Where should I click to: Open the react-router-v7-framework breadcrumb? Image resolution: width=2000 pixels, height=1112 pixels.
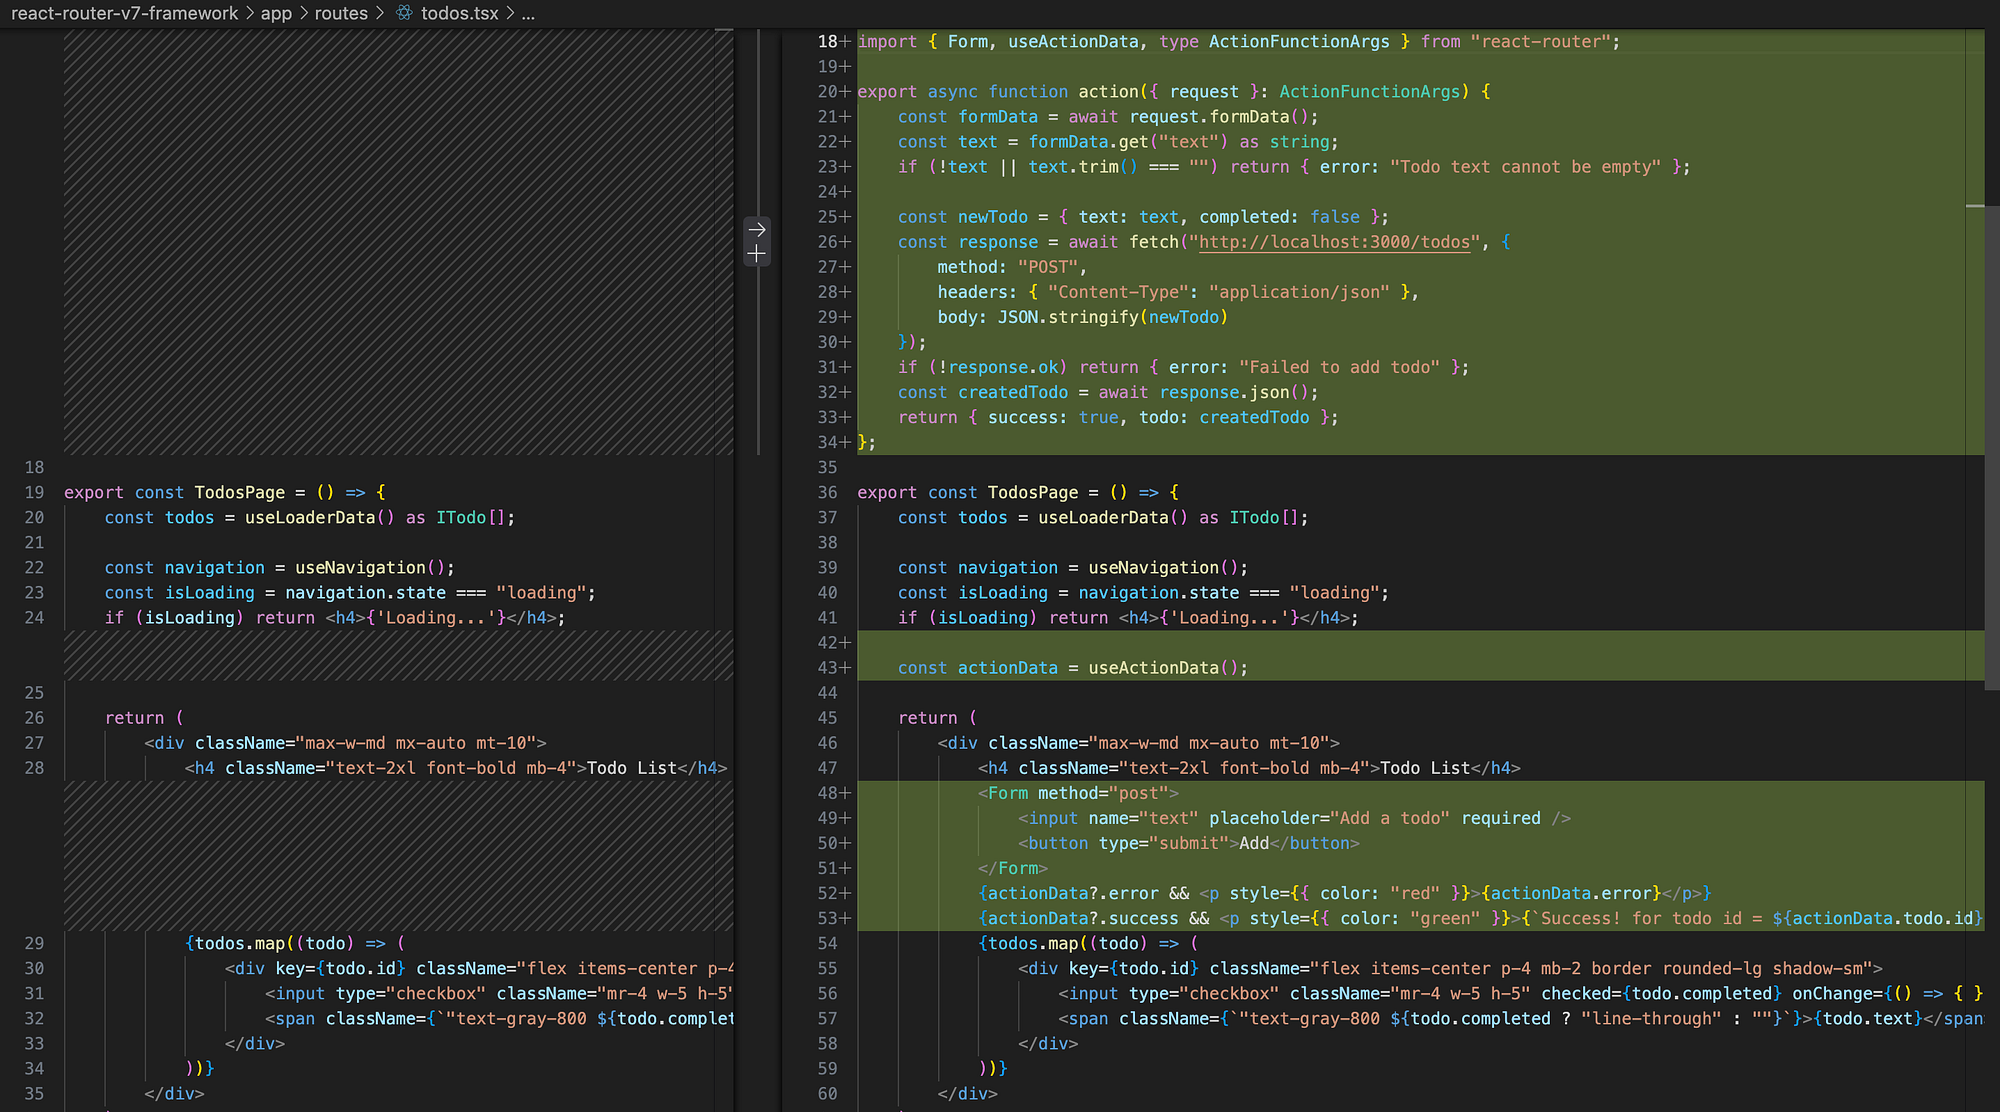coord(124,13)
